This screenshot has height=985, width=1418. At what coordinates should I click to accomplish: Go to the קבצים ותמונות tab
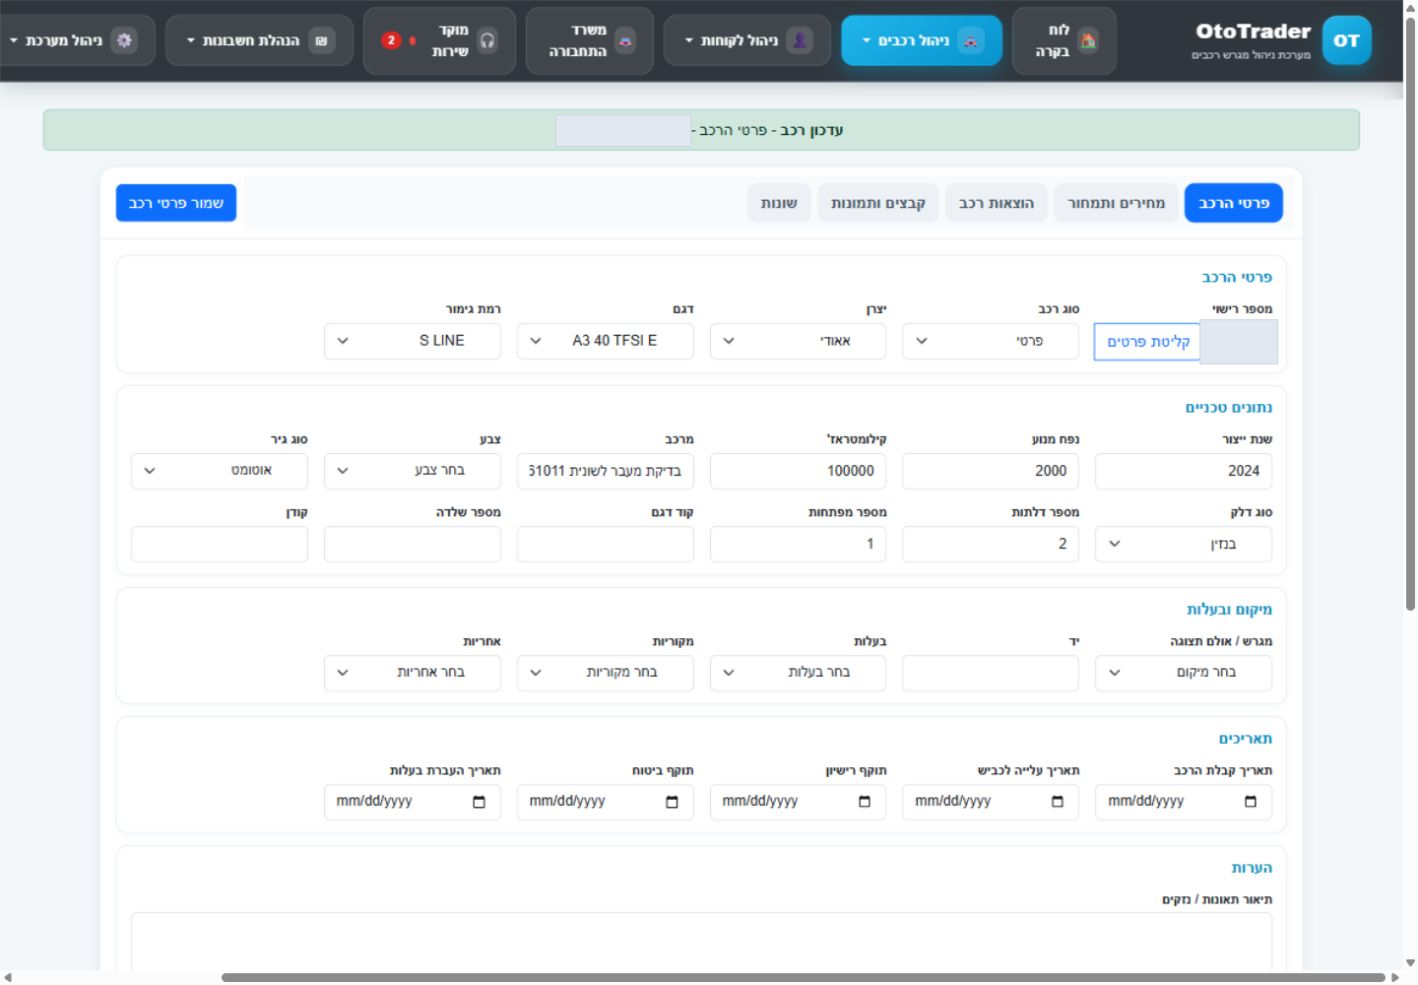point(878,203)
